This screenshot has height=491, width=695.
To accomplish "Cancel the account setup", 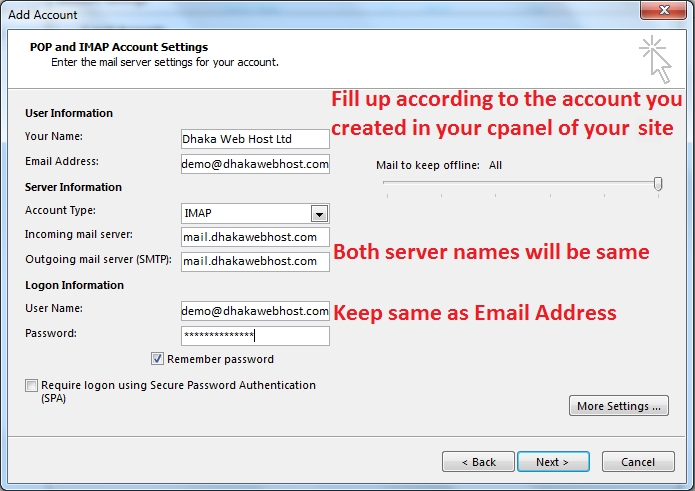I will [x=638, y=462].
